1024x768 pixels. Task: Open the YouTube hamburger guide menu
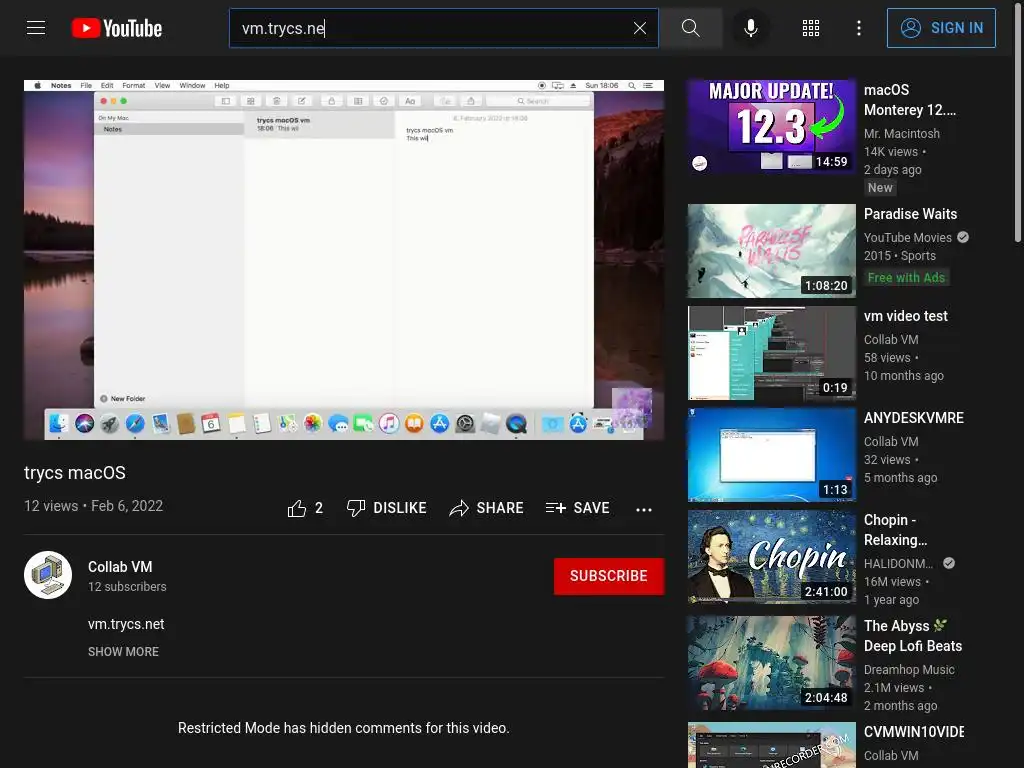point(36,28)
